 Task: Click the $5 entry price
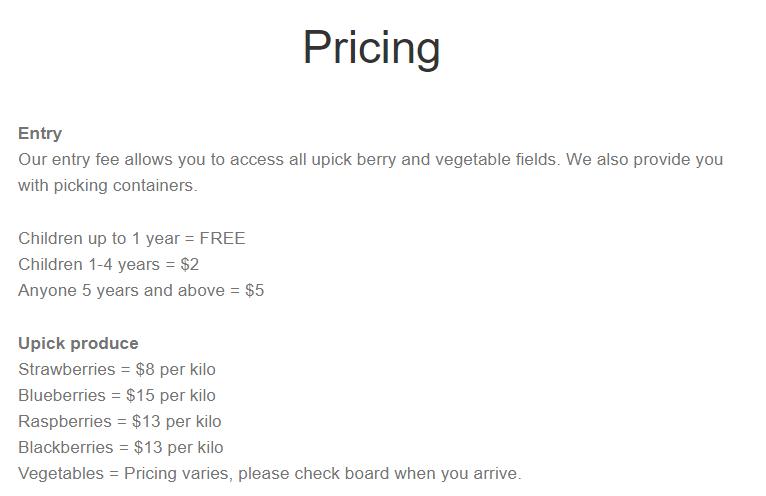pos(255,290)
